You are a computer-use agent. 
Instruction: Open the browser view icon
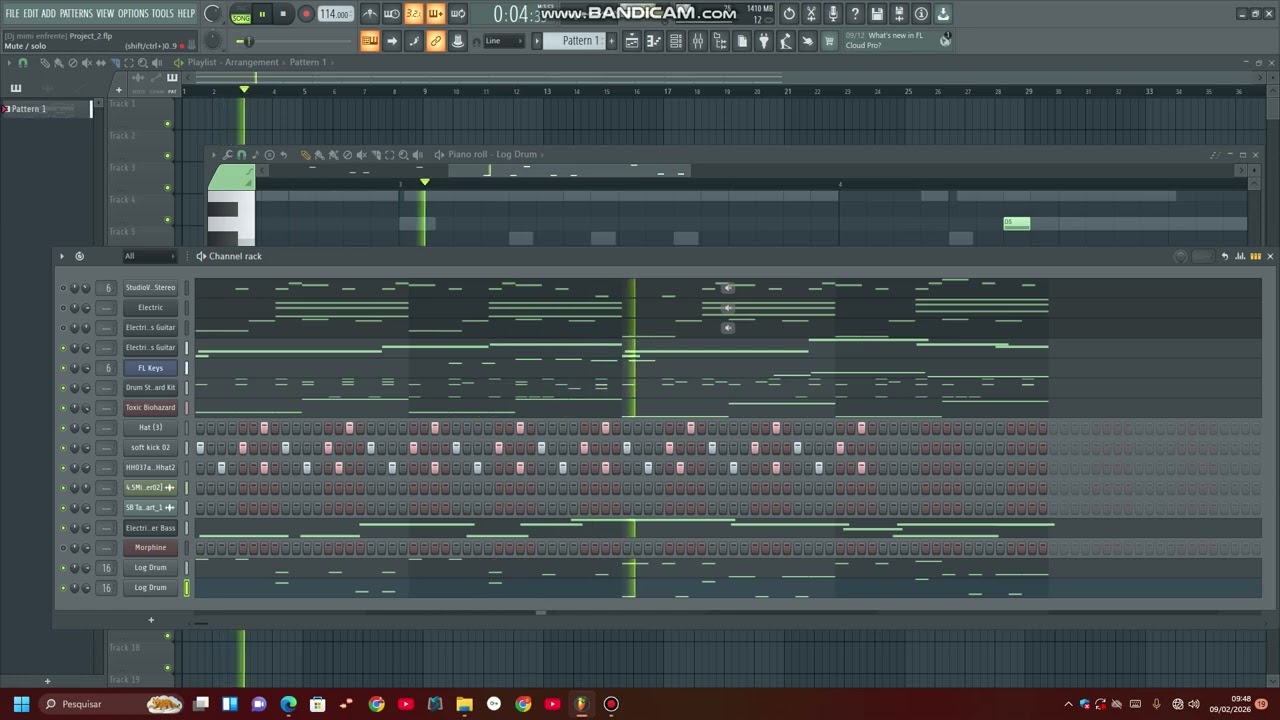[720, 41]
